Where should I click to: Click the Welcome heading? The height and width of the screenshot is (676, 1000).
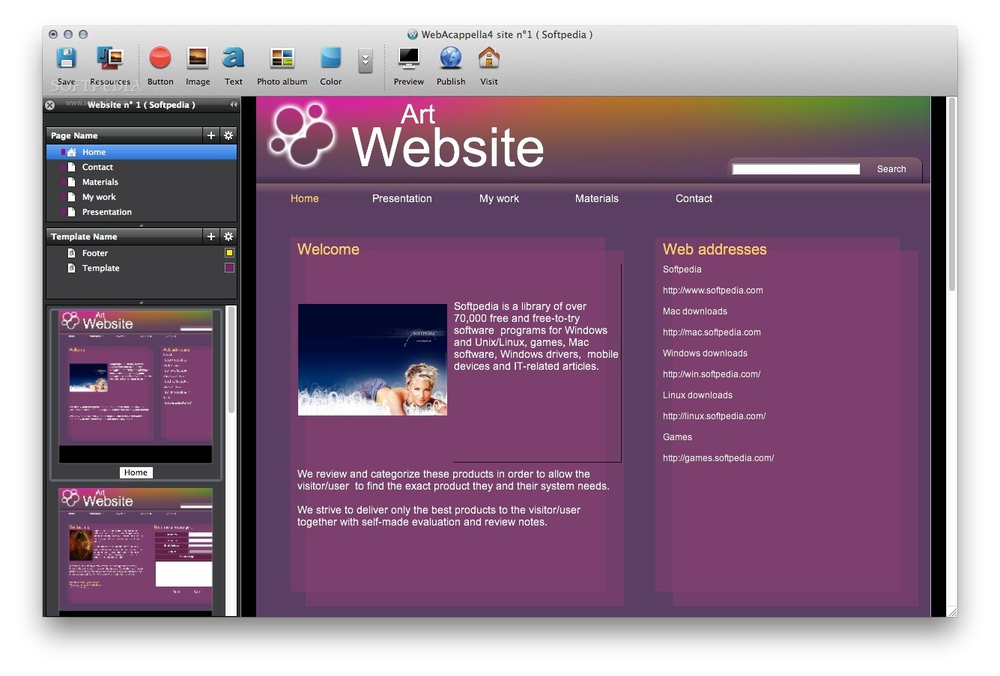click(x=328, y=249)
